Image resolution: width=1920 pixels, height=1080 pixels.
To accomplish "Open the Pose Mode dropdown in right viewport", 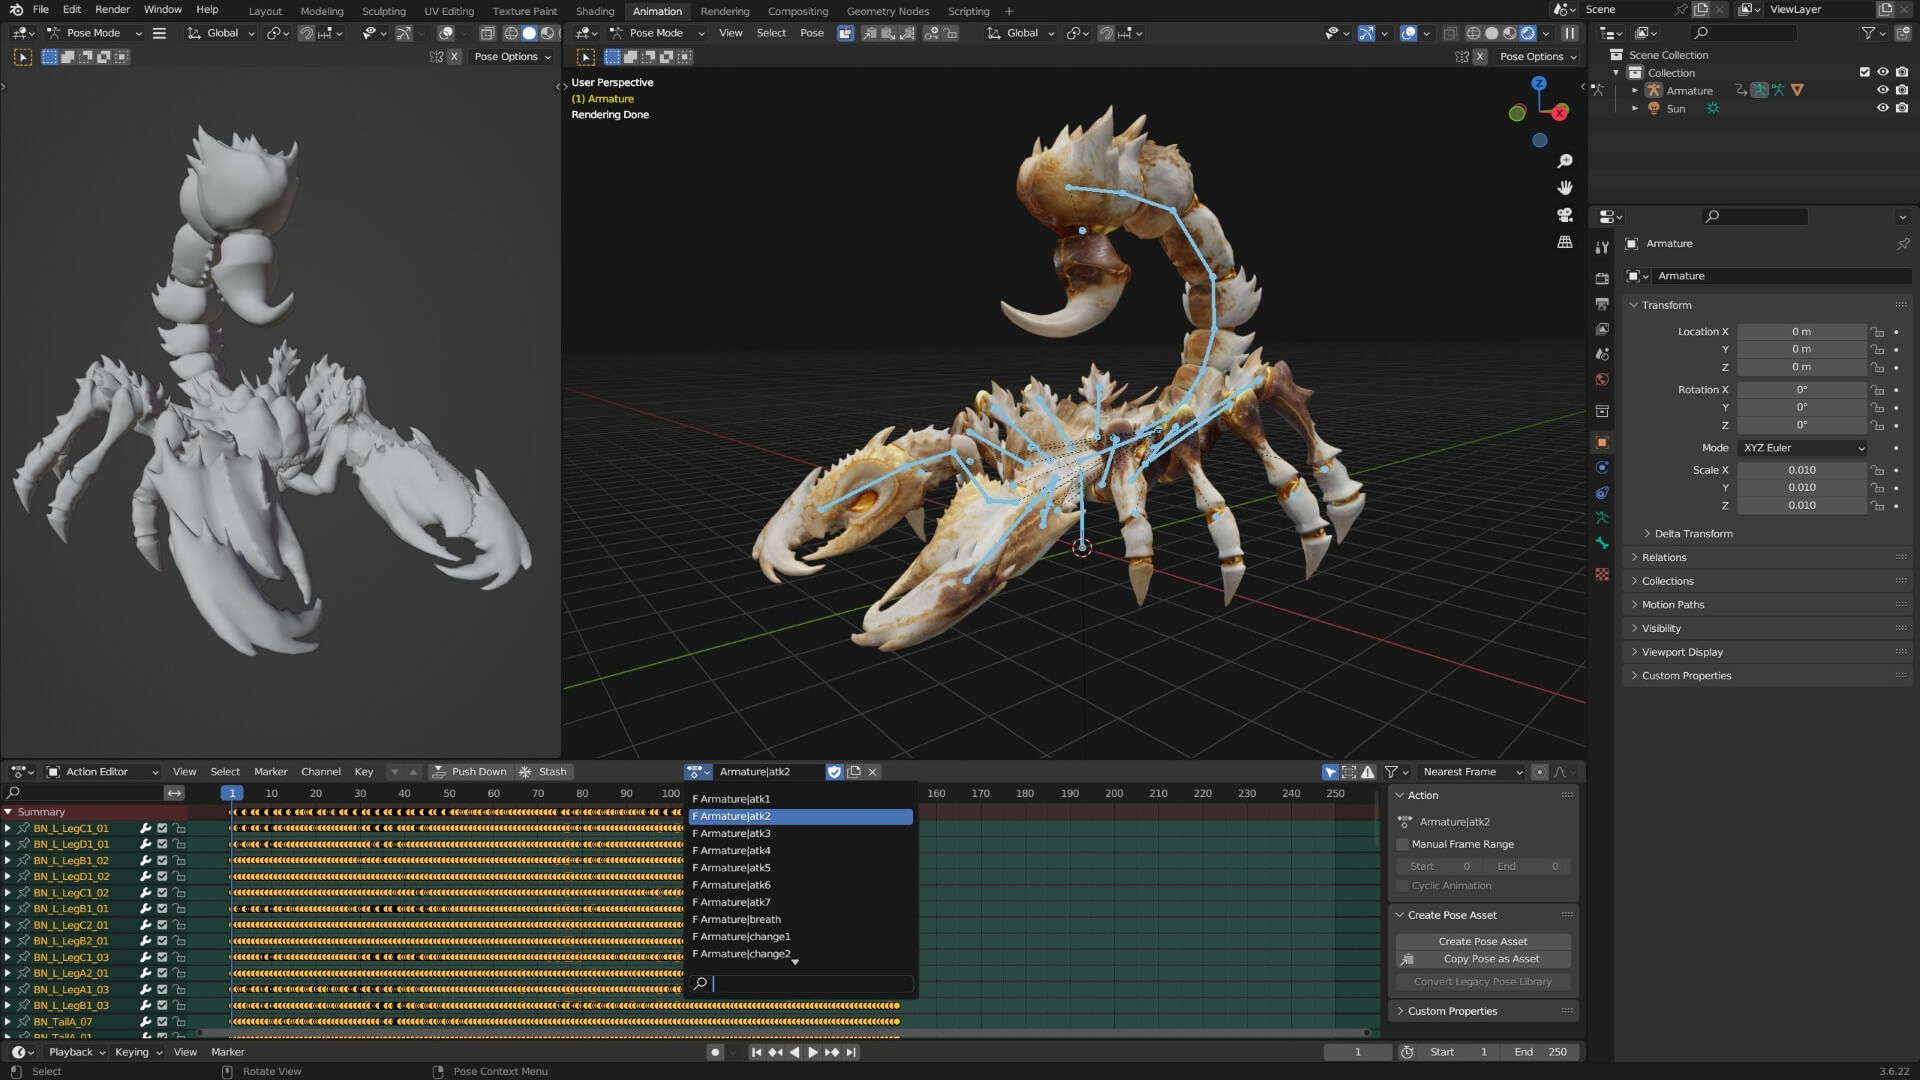I will coord(656,33).
